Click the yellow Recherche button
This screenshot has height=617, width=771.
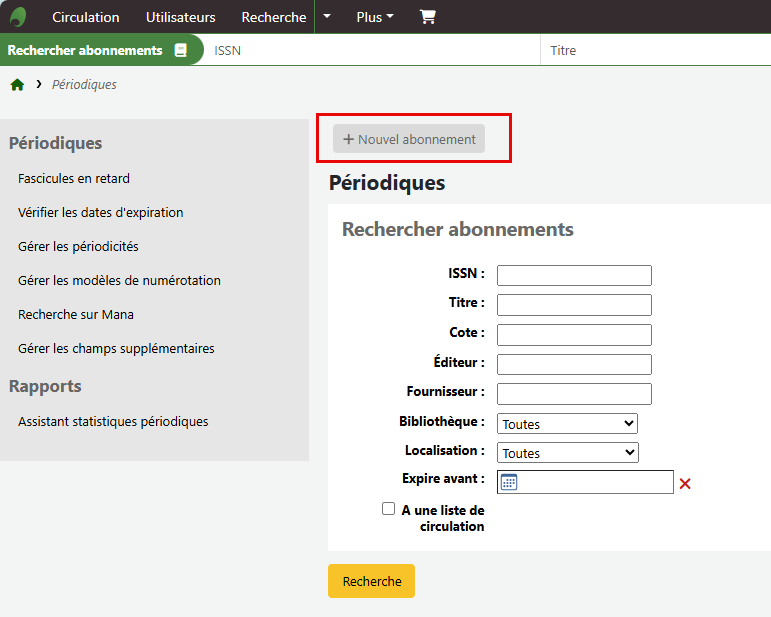click(x=371, y=581)
